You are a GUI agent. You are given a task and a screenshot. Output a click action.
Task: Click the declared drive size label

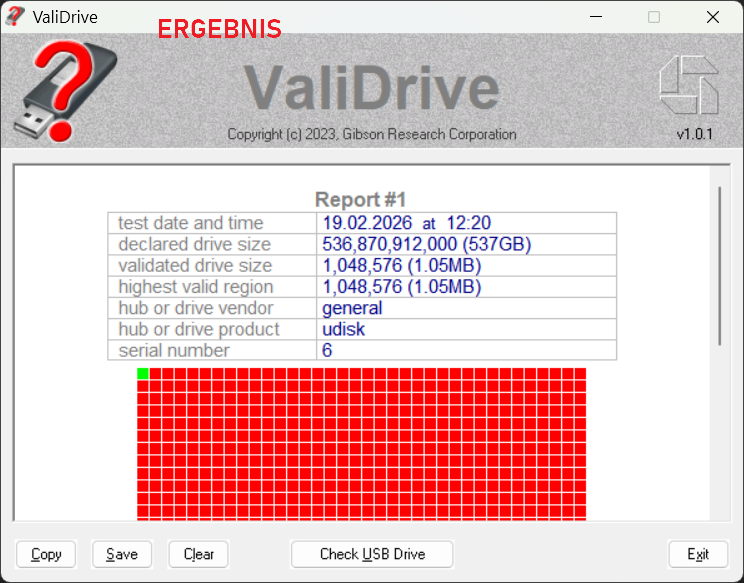click(195, 244)
